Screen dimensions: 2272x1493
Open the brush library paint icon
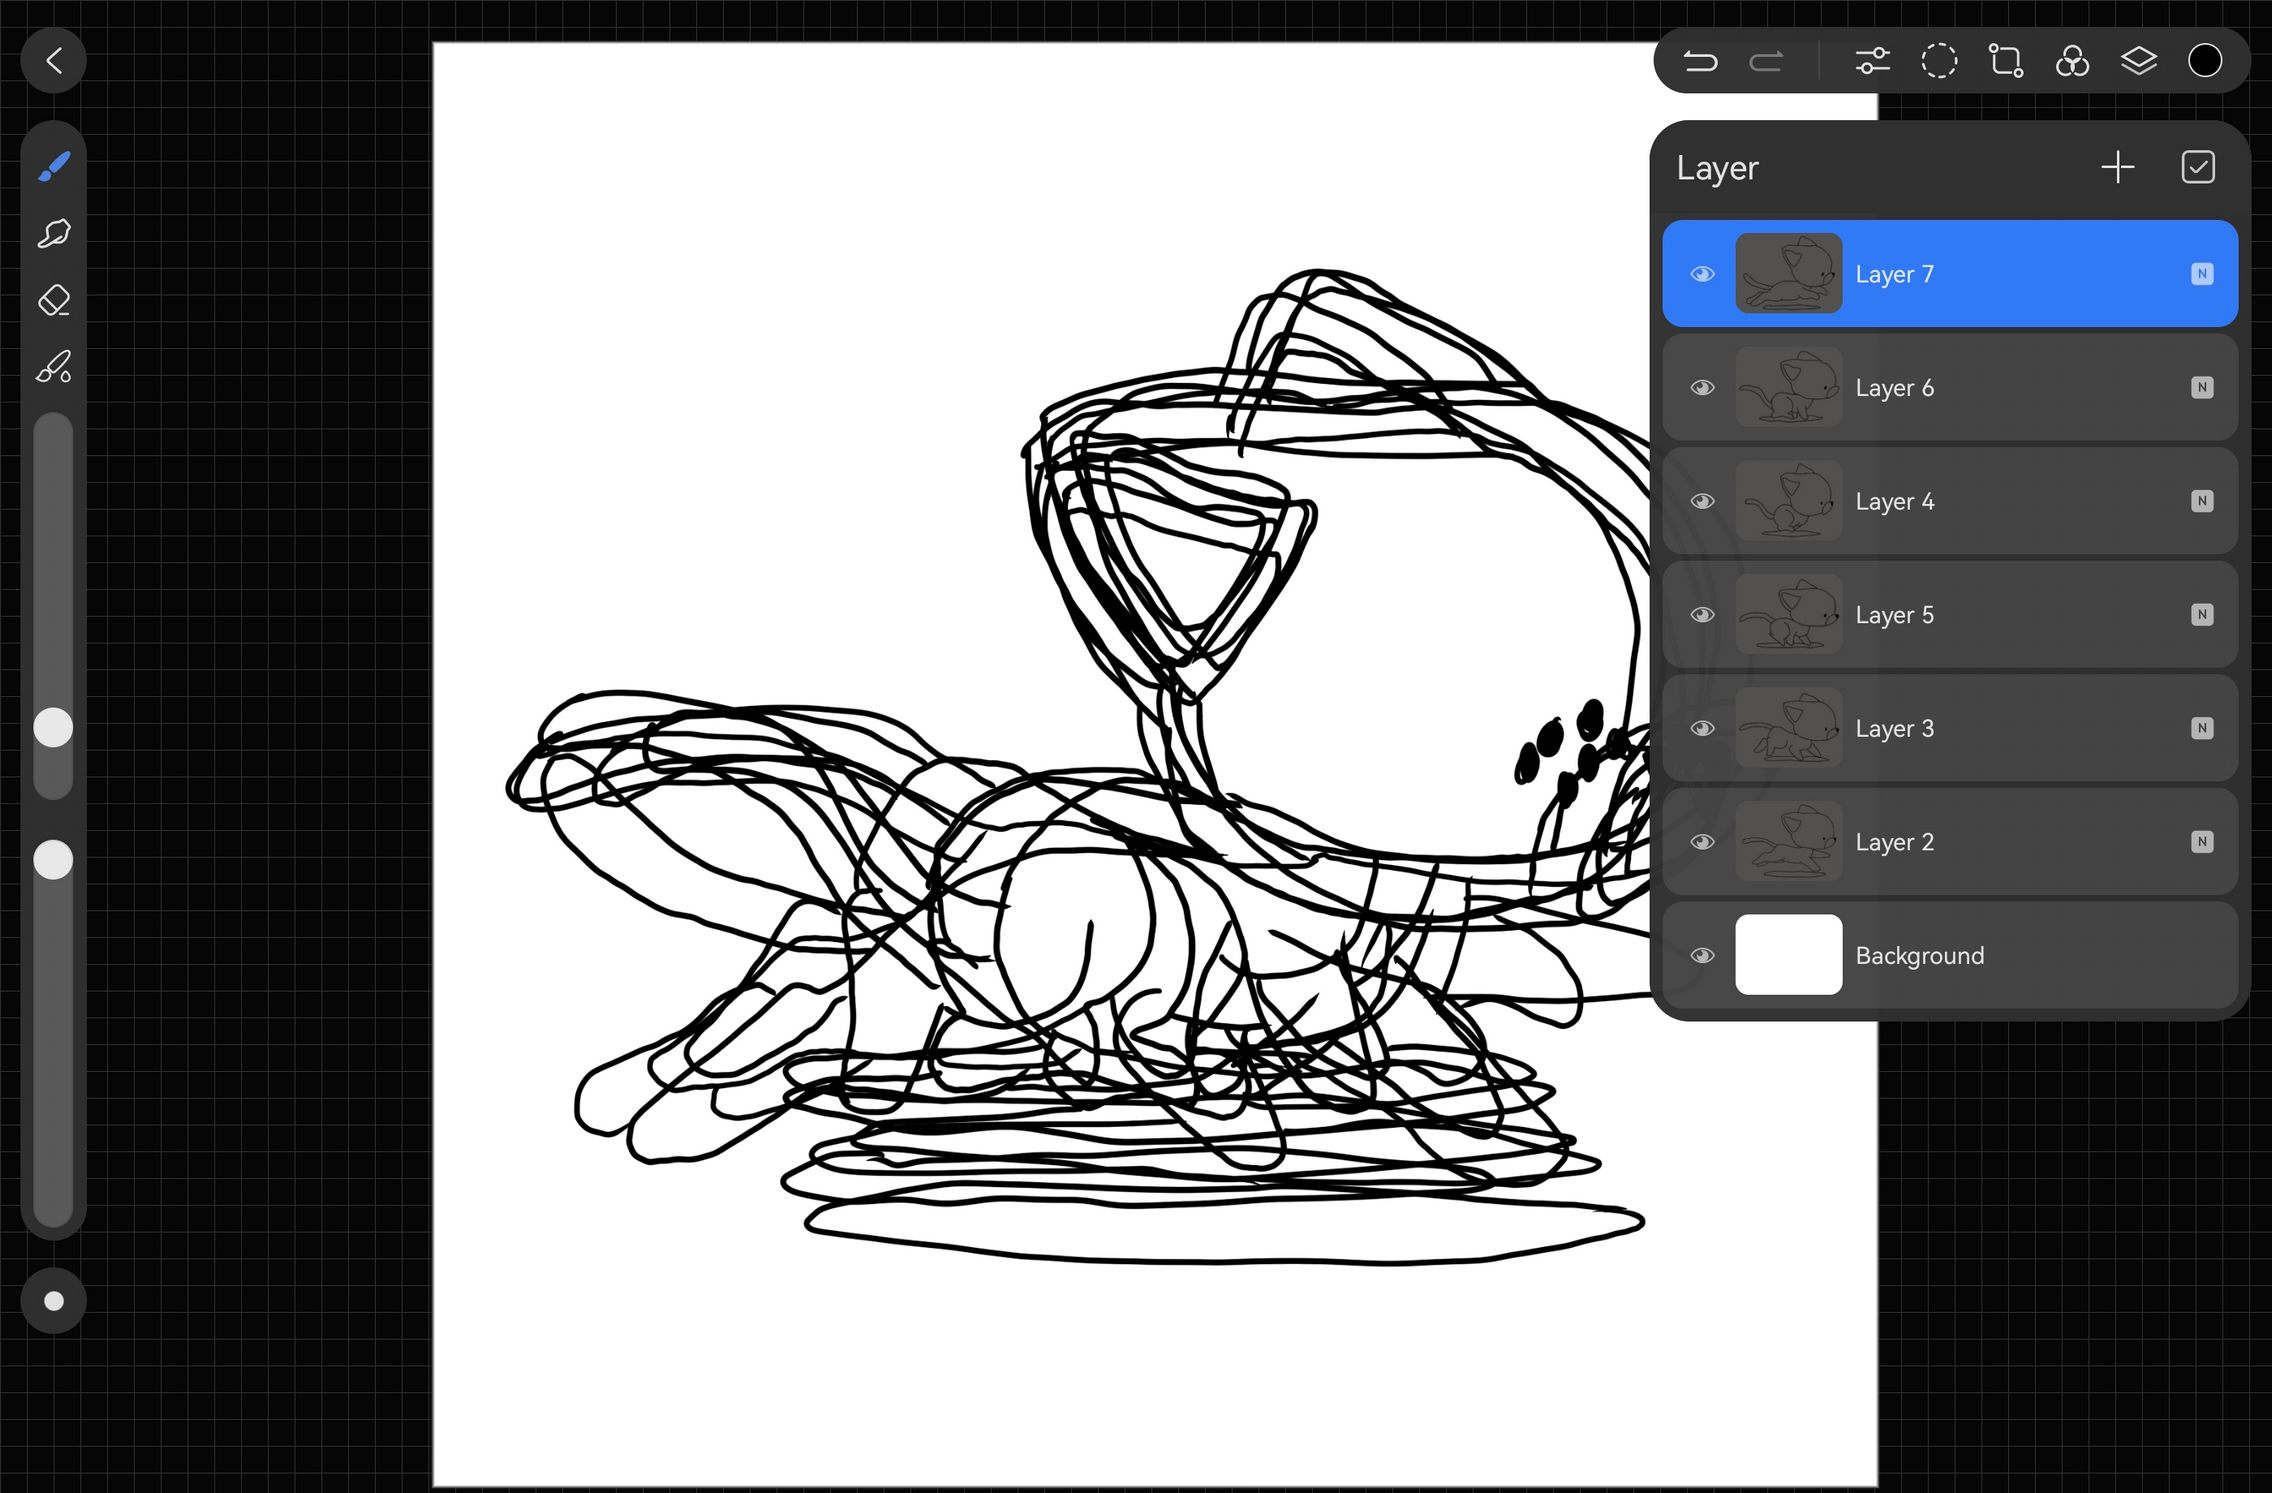click(53, 367)
